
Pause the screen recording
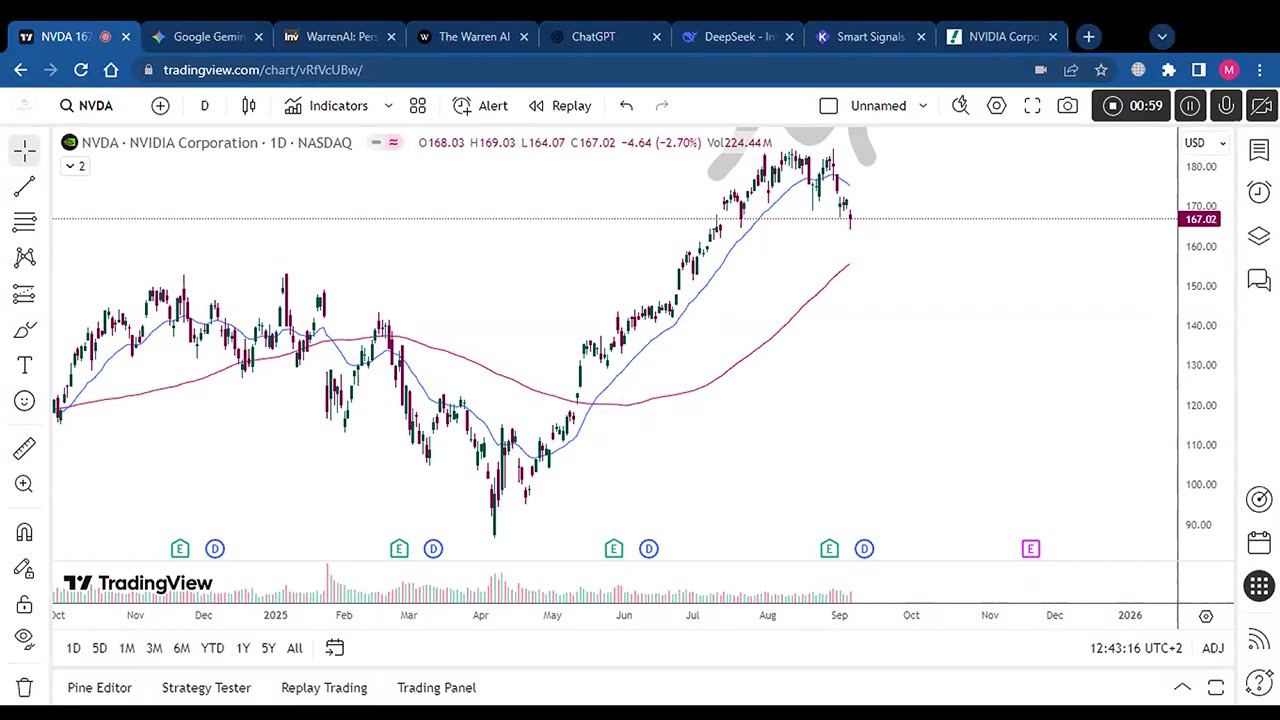(x=1190, y=105)
